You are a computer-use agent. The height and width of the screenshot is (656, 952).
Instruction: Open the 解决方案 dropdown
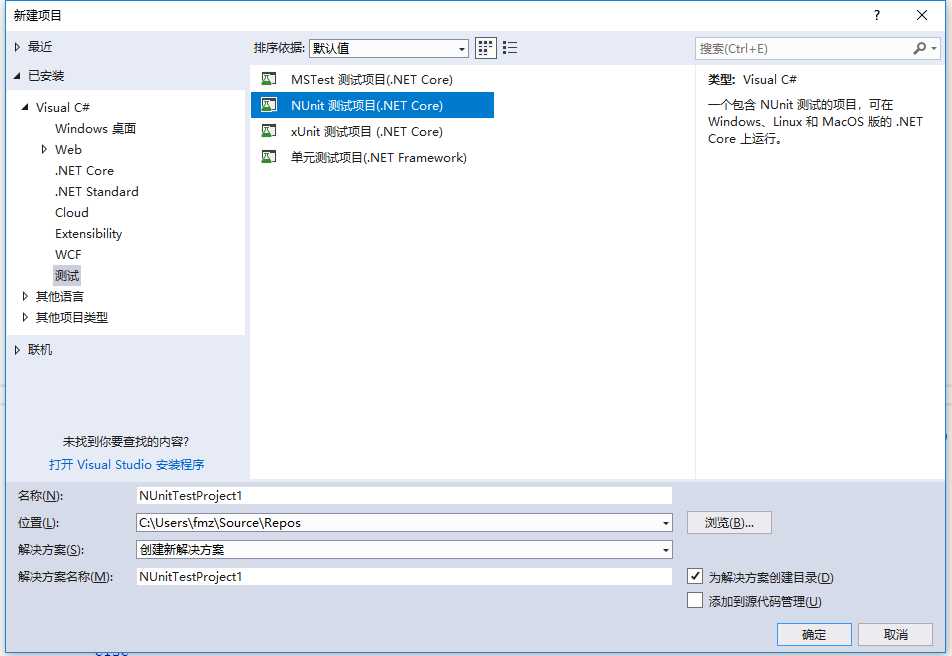pos(666,550)
